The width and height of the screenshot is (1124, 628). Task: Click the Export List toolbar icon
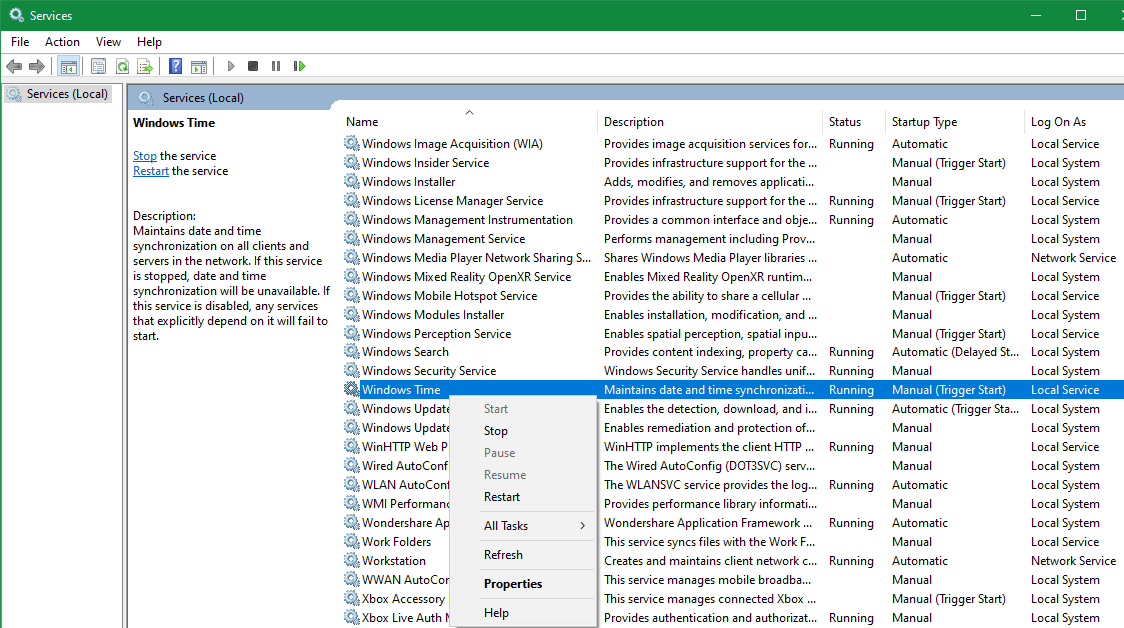point(146,66)
